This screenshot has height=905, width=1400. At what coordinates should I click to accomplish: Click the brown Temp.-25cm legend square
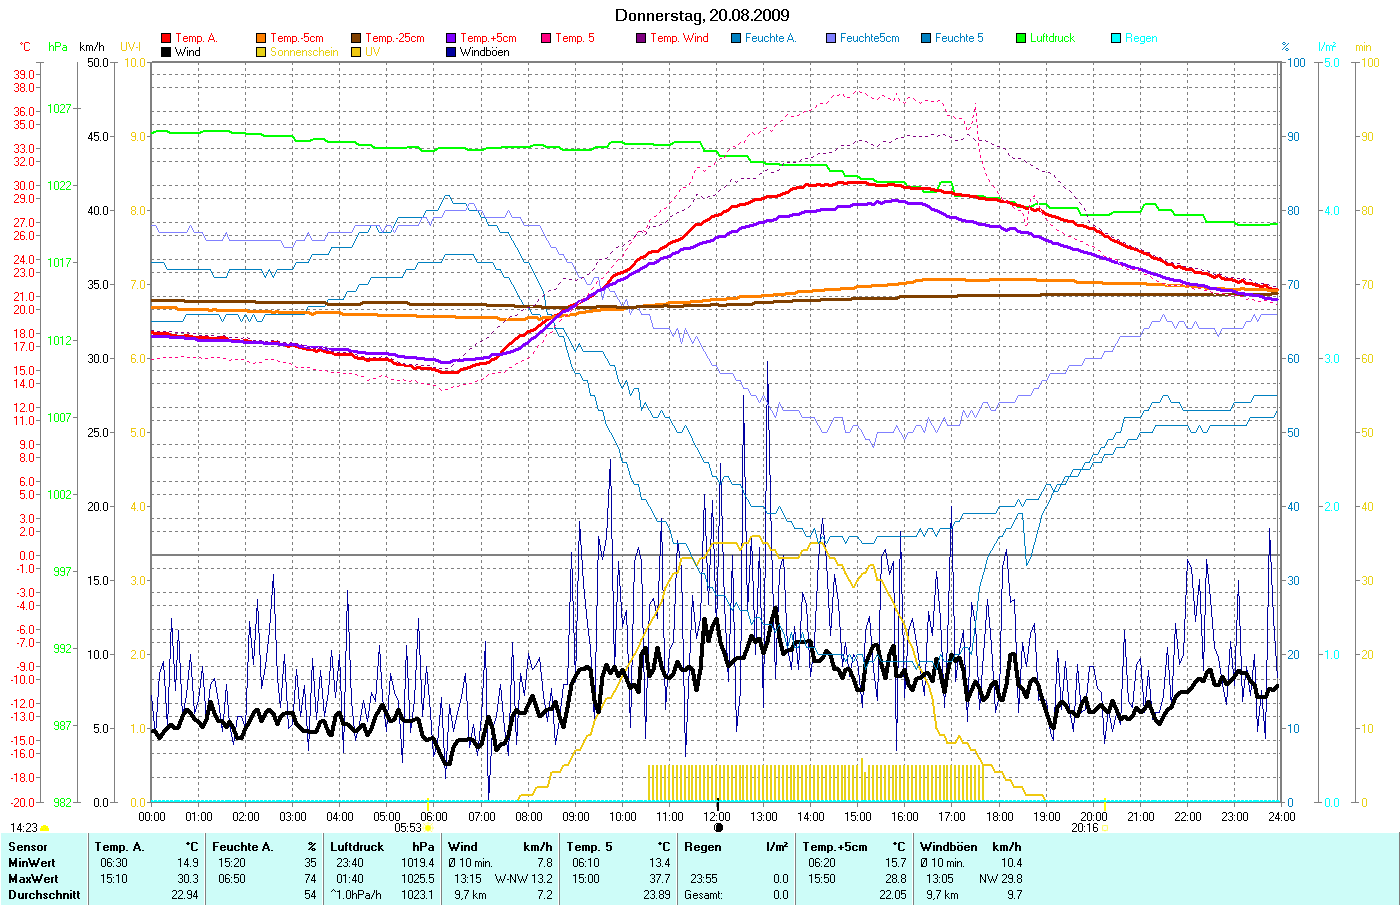356,38
